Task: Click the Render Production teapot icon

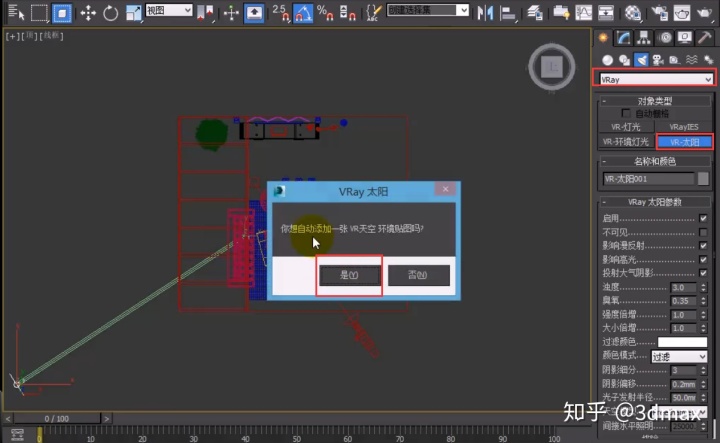Action: (704, 13)
